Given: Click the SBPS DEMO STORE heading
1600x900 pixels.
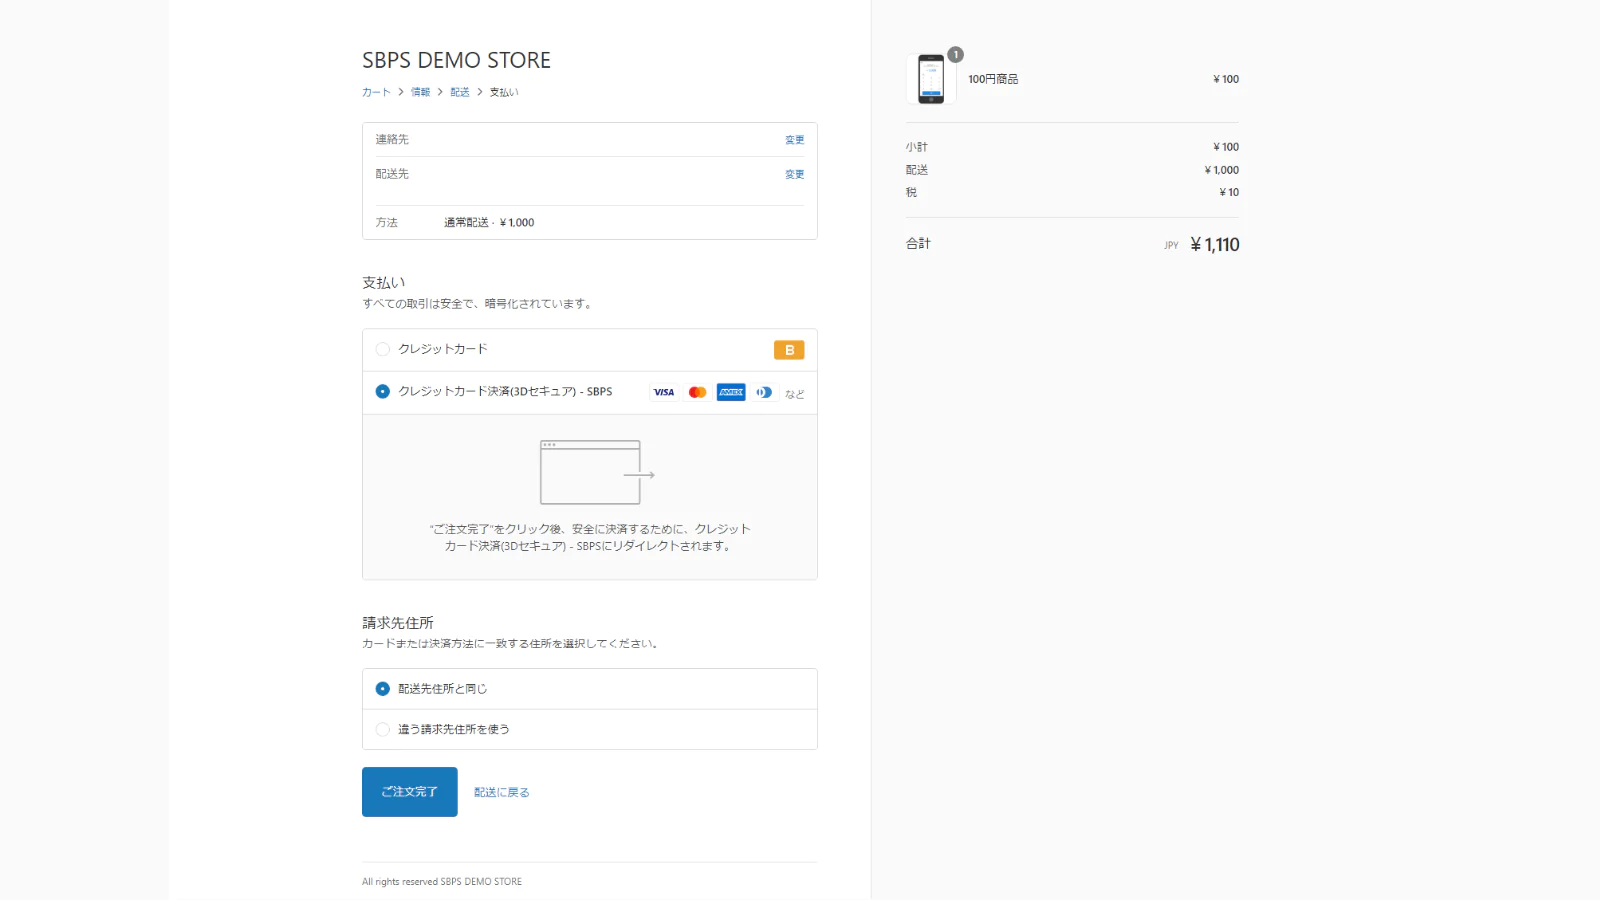Looking at the screenshot, I should (456, 60).
